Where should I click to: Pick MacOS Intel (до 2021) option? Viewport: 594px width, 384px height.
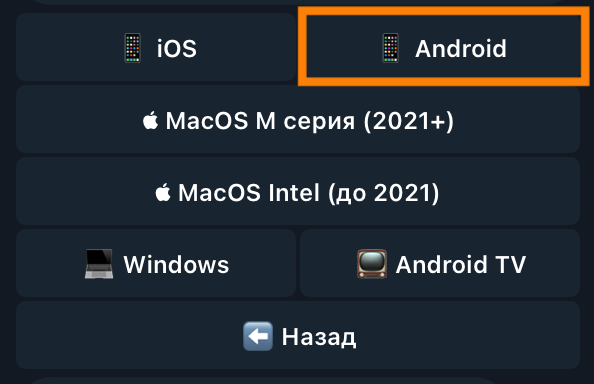(x=298, y=191)
